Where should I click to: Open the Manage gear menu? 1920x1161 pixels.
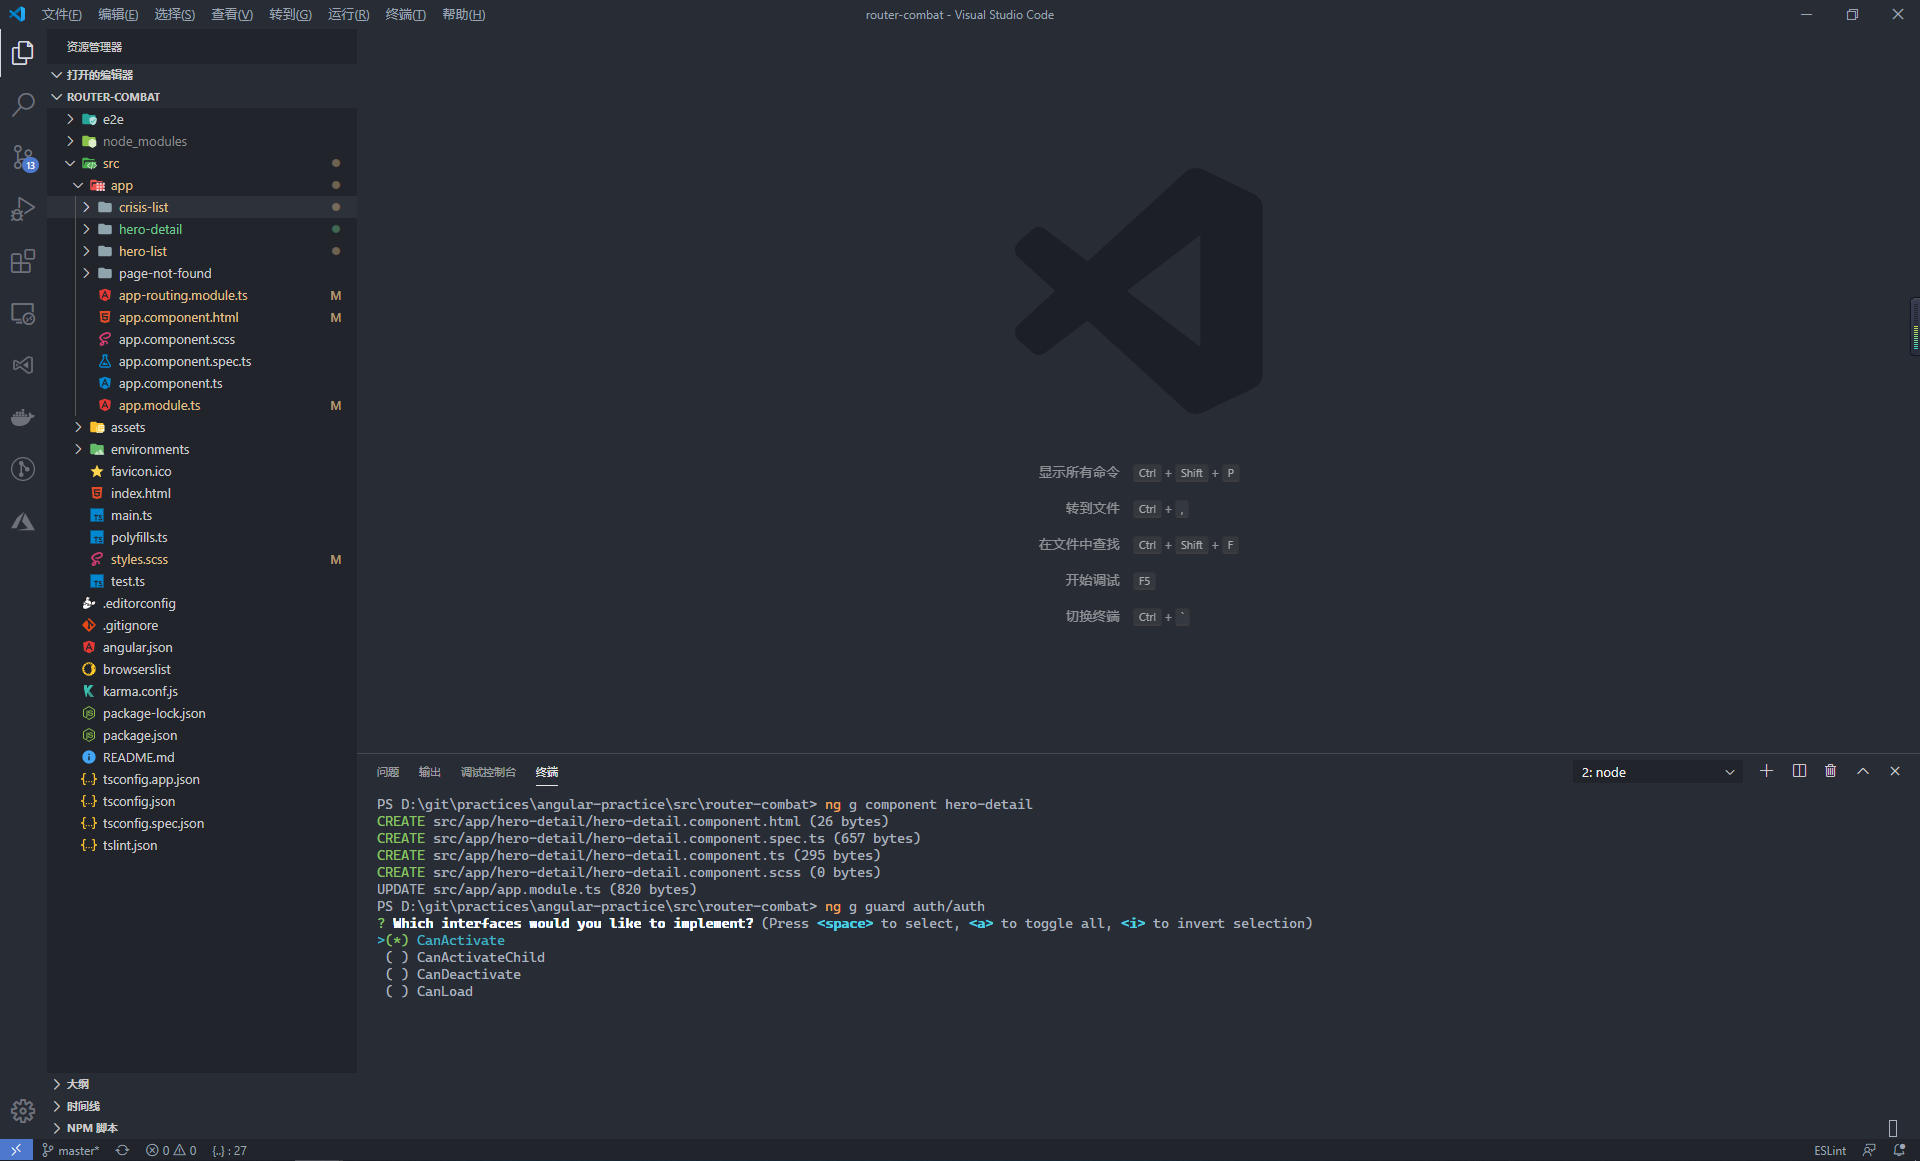pyautogui.click(x=23, y=1111)
